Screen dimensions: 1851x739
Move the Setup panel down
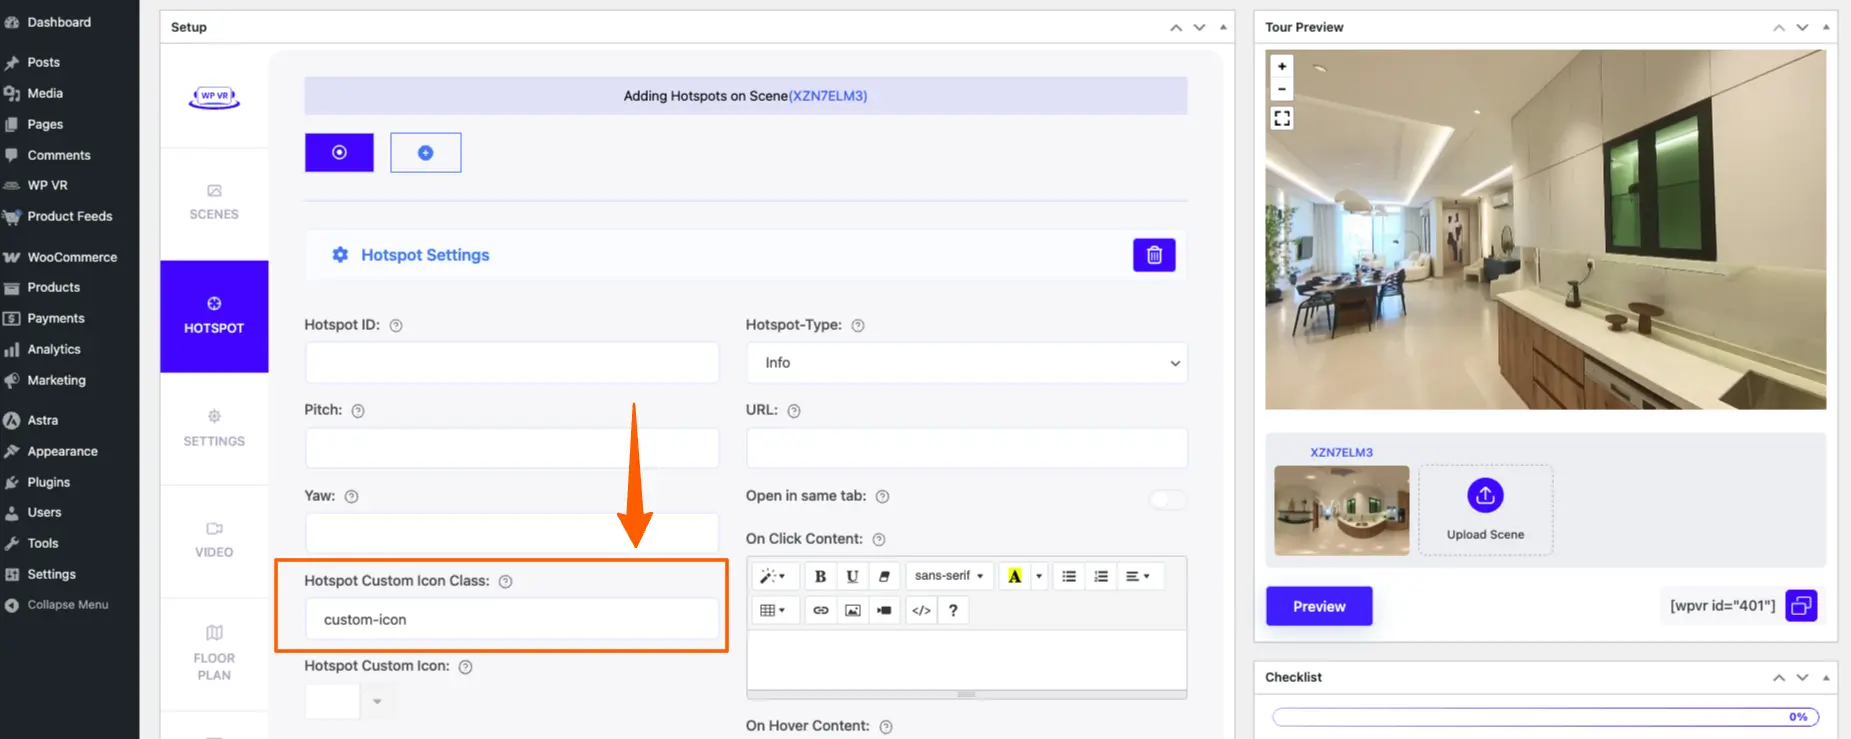1199,27
